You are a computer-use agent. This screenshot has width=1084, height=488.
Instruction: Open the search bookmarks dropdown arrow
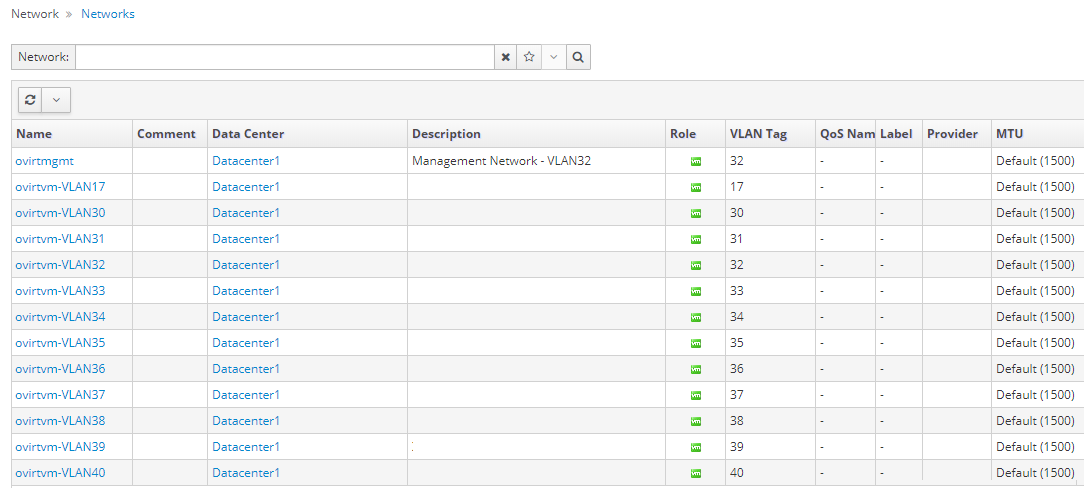(554, 57)
